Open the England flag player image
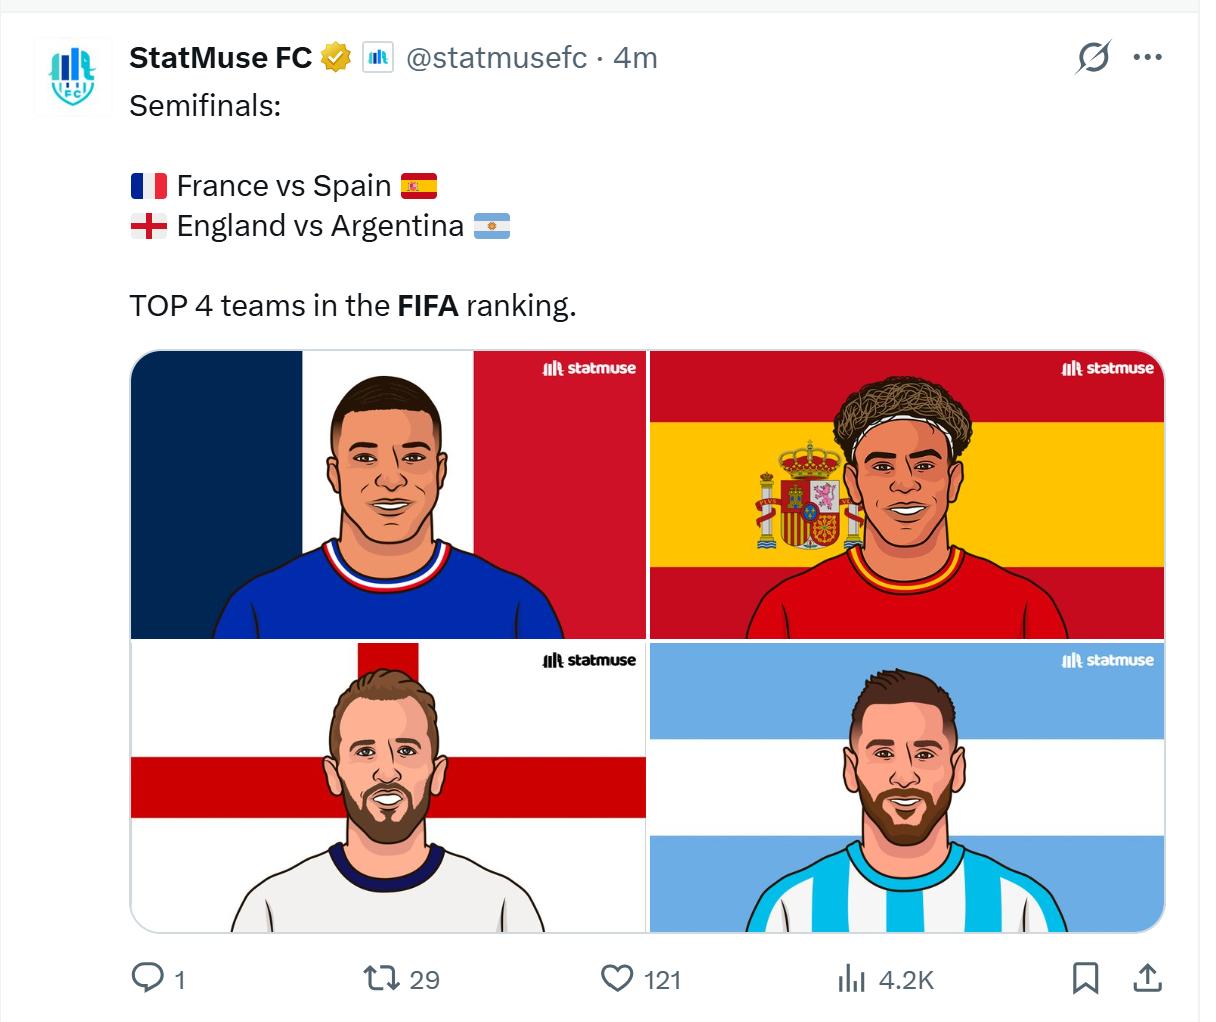The image size is (1216, 1022). coord(388,787)
